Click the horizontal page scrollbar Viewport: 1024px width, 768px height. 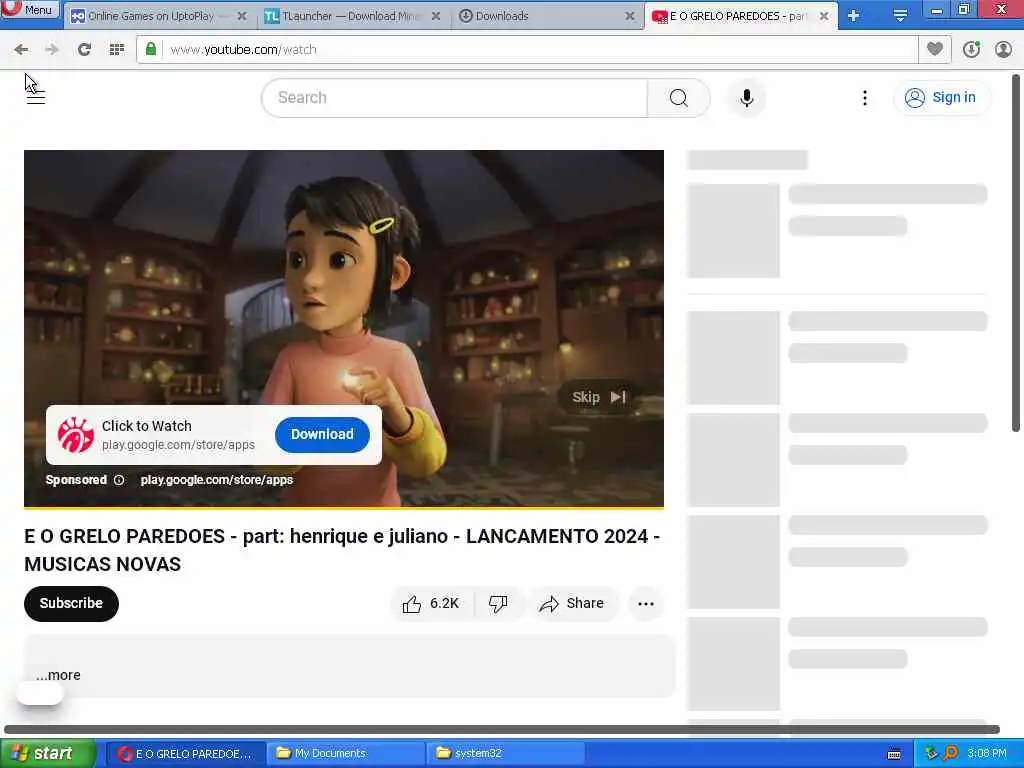tap(502, 729)
